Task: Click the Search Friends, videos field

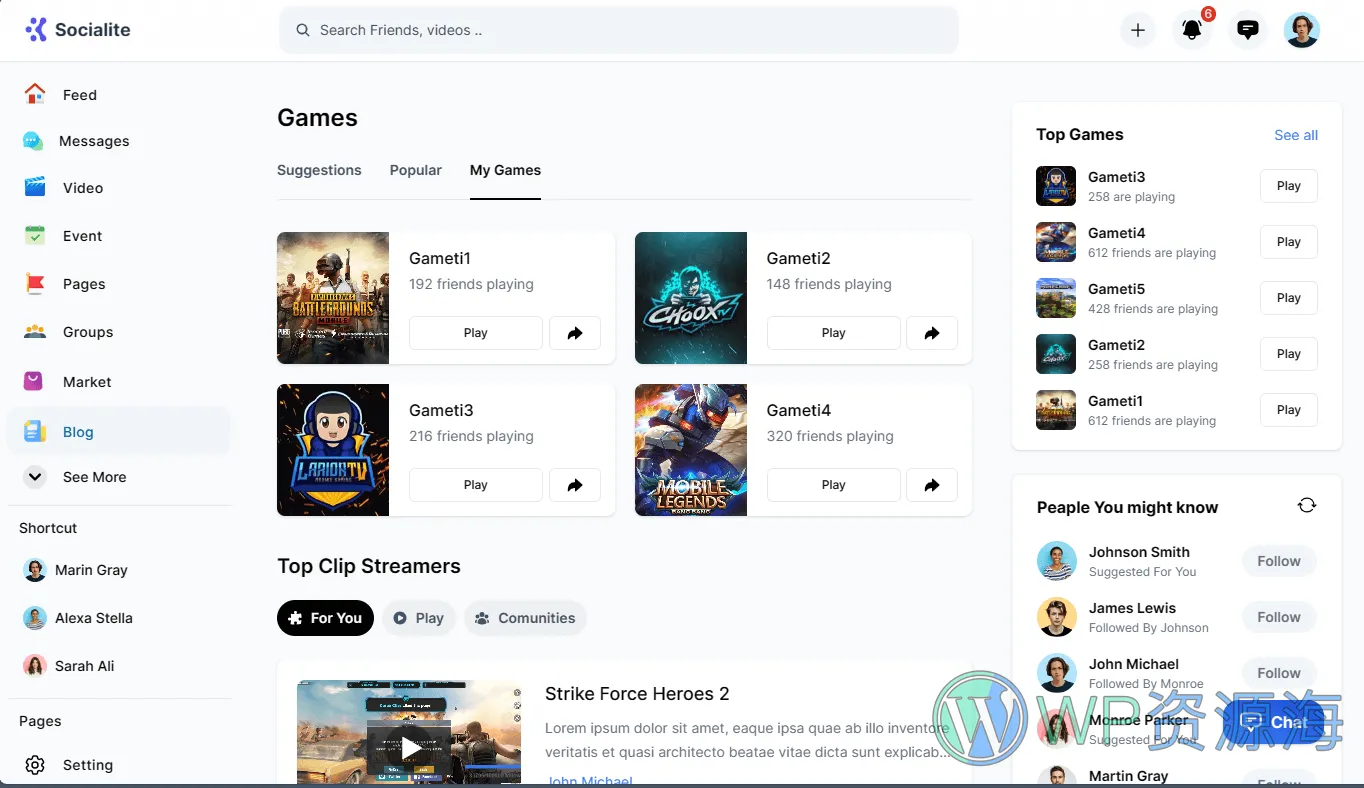Action: (x=618, y=30)
